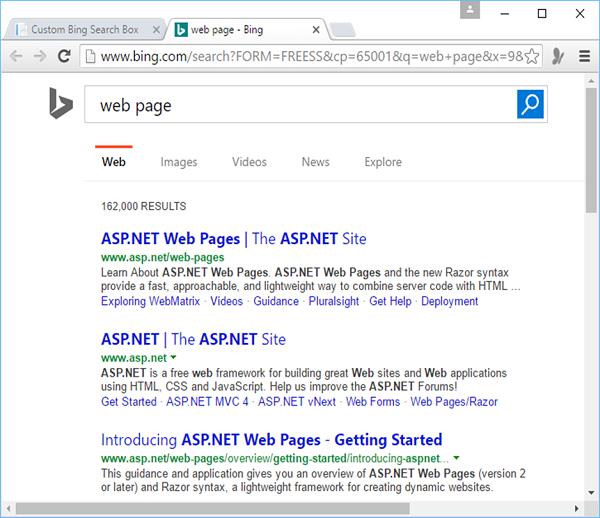
Task: Open the Get Started sublink
Action: [129, 402]
